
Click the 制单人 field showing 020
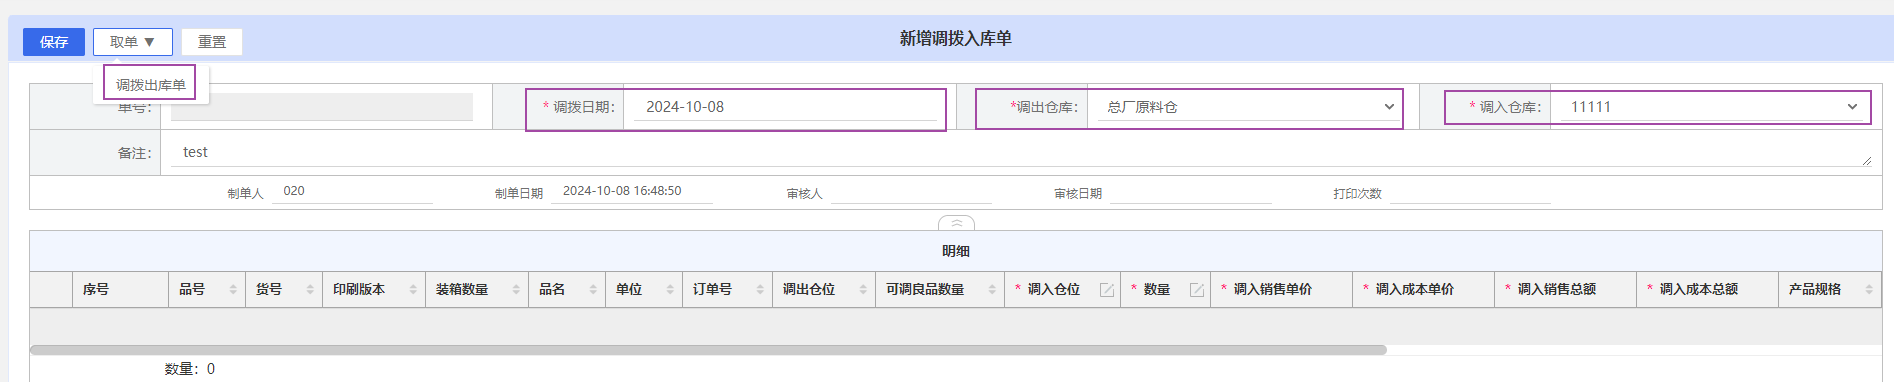[352, 191]
